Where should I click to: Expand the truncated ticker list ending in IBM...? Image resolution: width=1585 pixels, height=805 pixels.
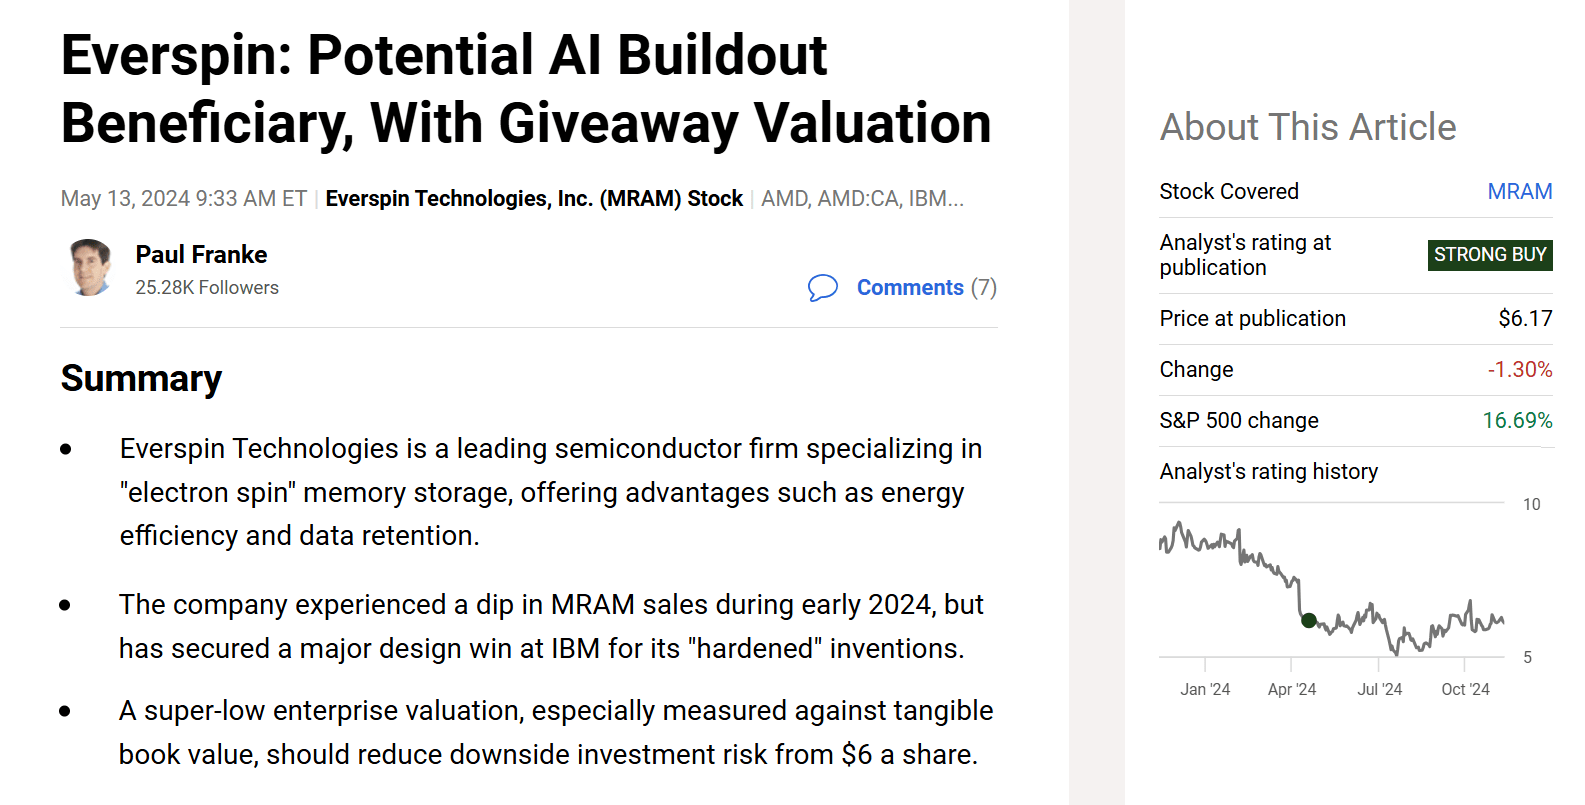(x=933, y=198)
